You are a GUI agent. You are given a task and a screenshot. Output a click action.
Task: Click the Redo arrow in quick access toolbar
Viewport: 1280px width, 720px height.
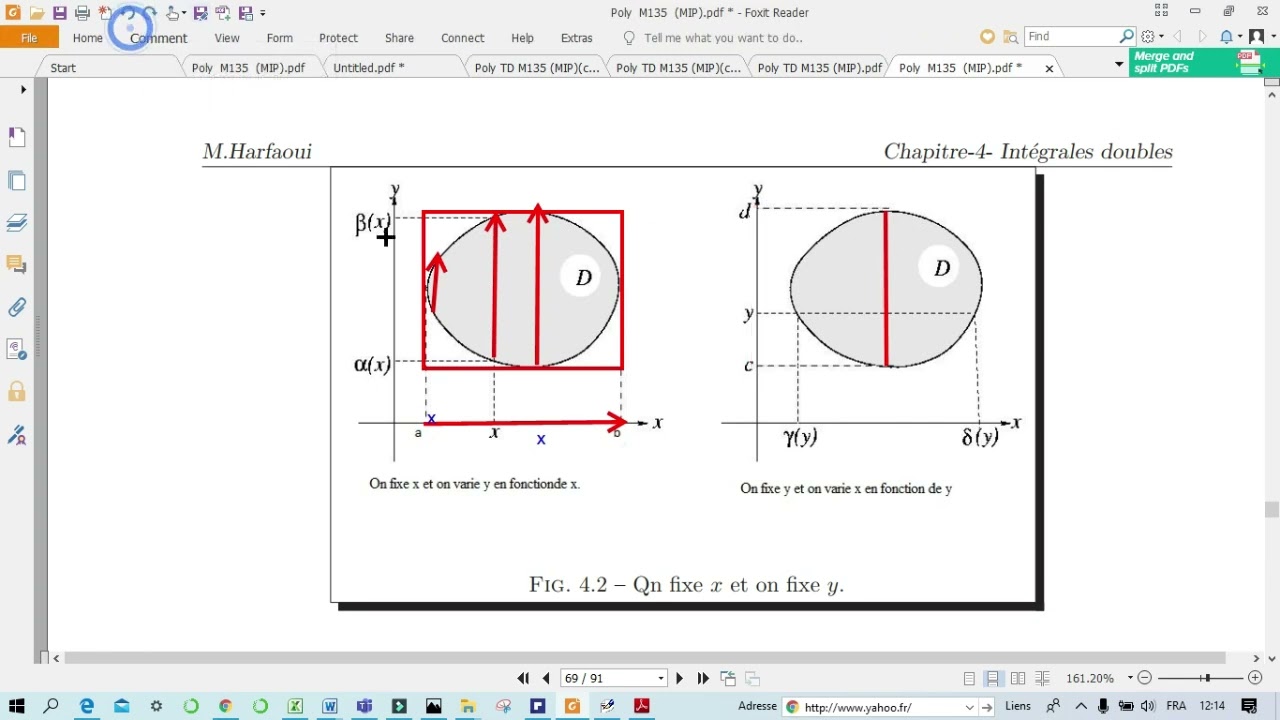[150, 13]
